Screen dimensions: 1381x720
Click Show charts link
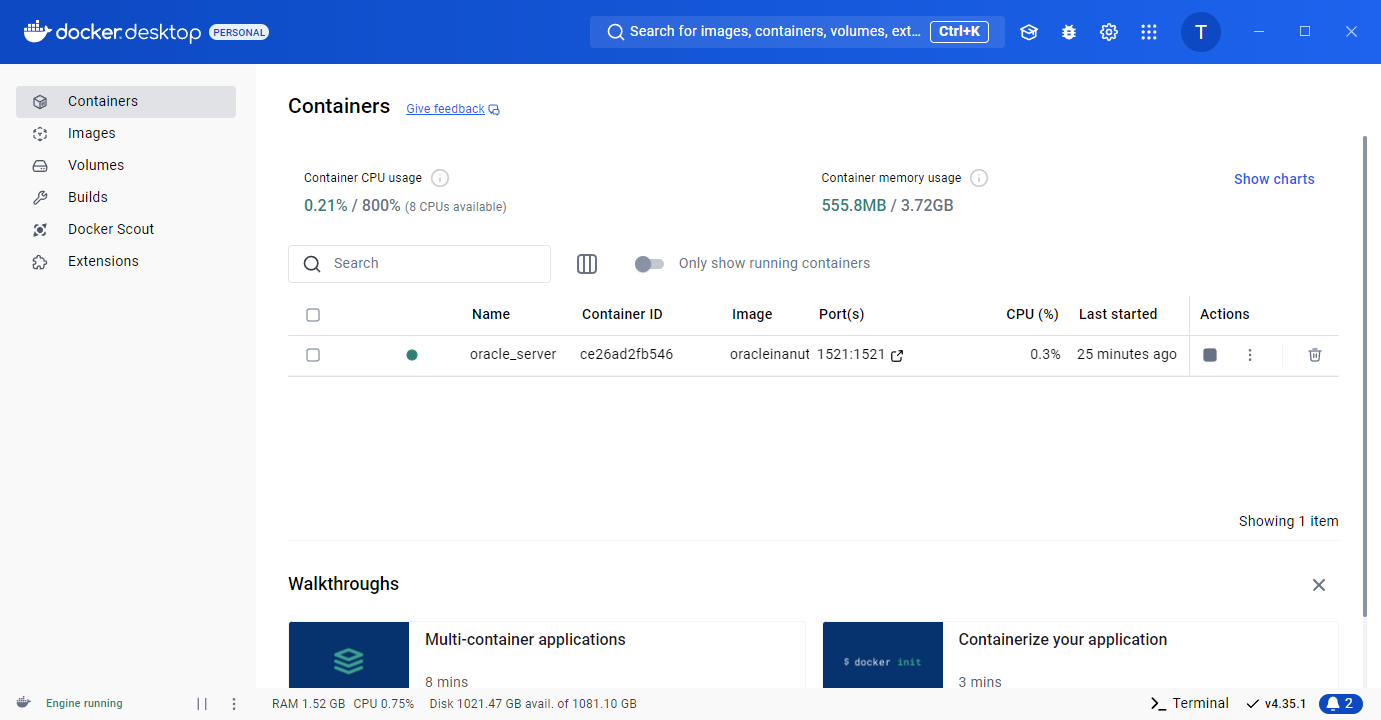[1274, 179]
